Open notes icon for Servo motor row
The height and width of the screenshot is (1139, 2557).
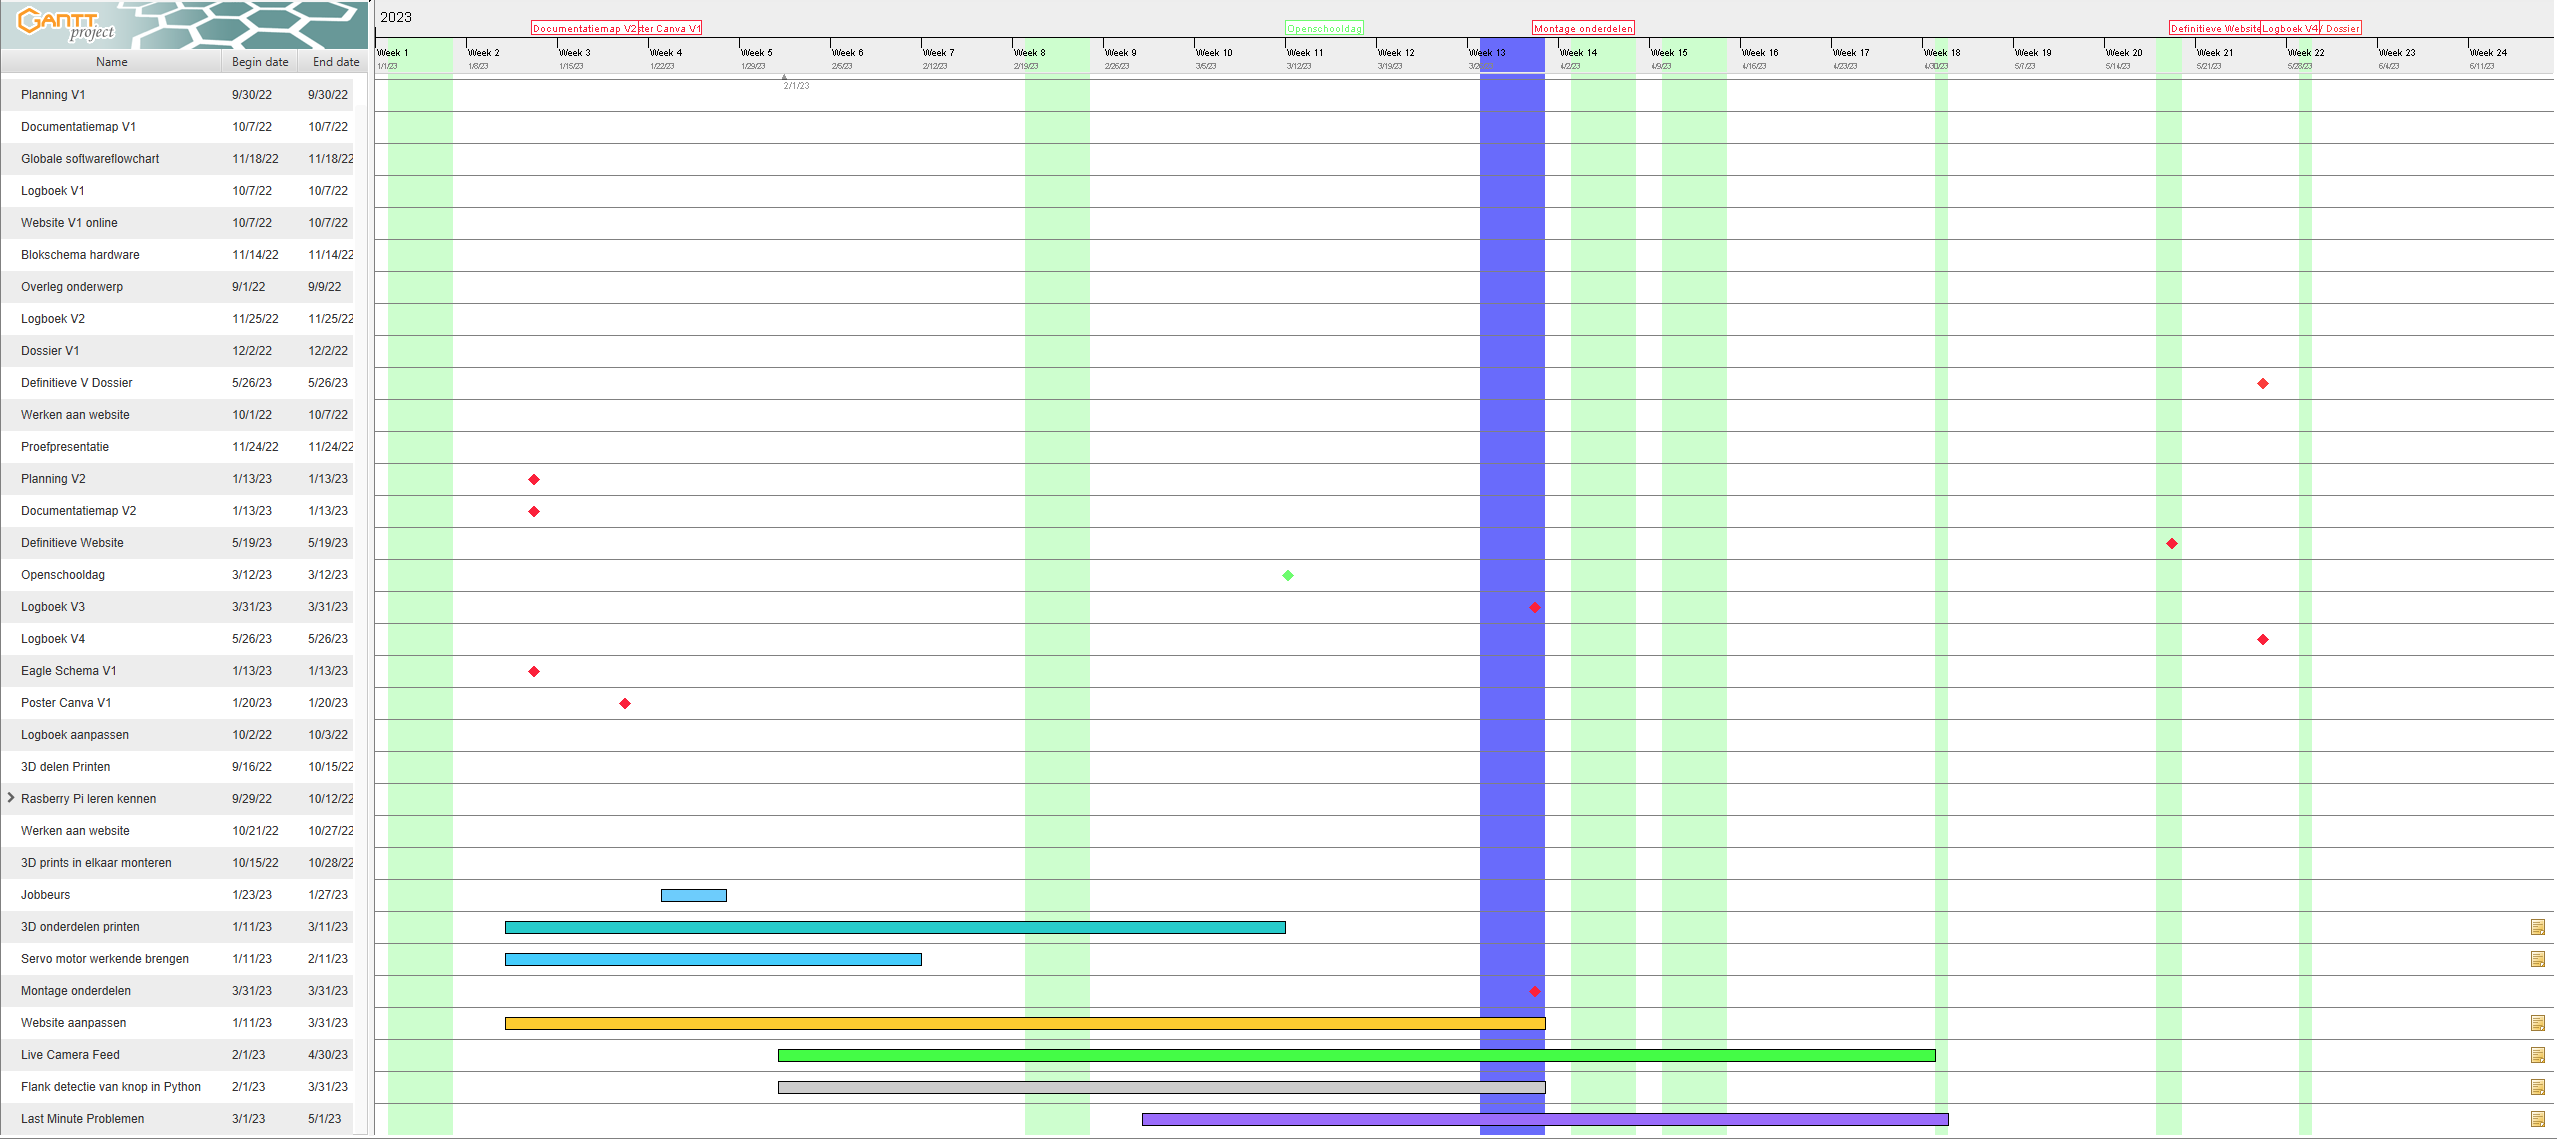coord(2537,959)
